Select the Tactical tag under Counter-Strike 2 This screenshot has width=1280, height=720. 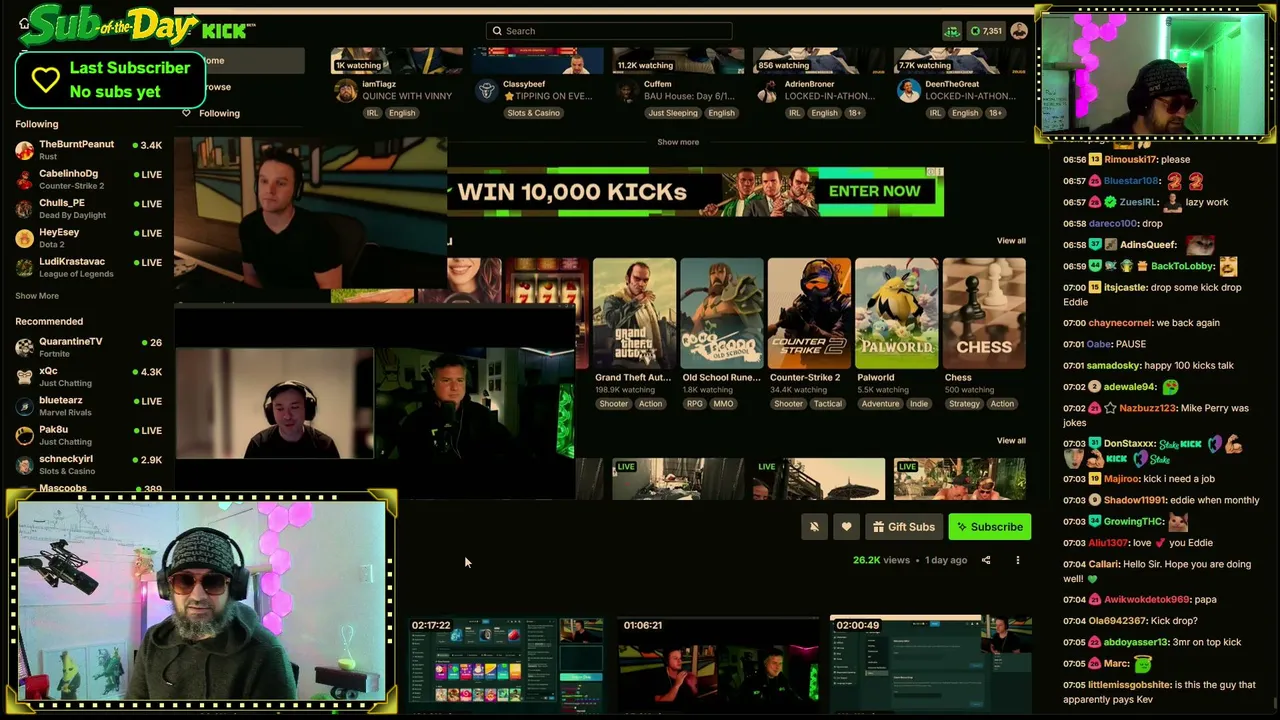point(827,404)
